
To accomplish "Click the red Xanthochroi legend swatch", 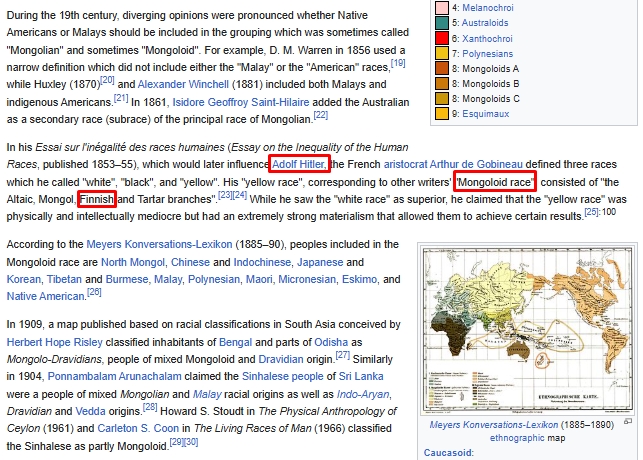I will coord(442,38).
